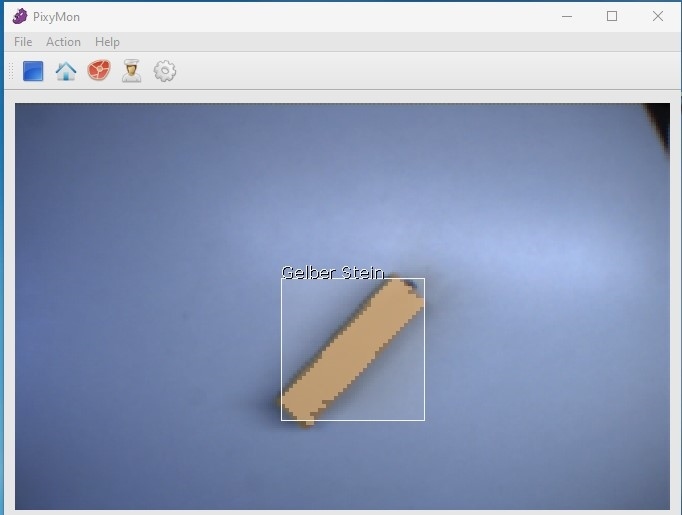
Task: Show raw video with the meat icon
Action: point(99,70)
